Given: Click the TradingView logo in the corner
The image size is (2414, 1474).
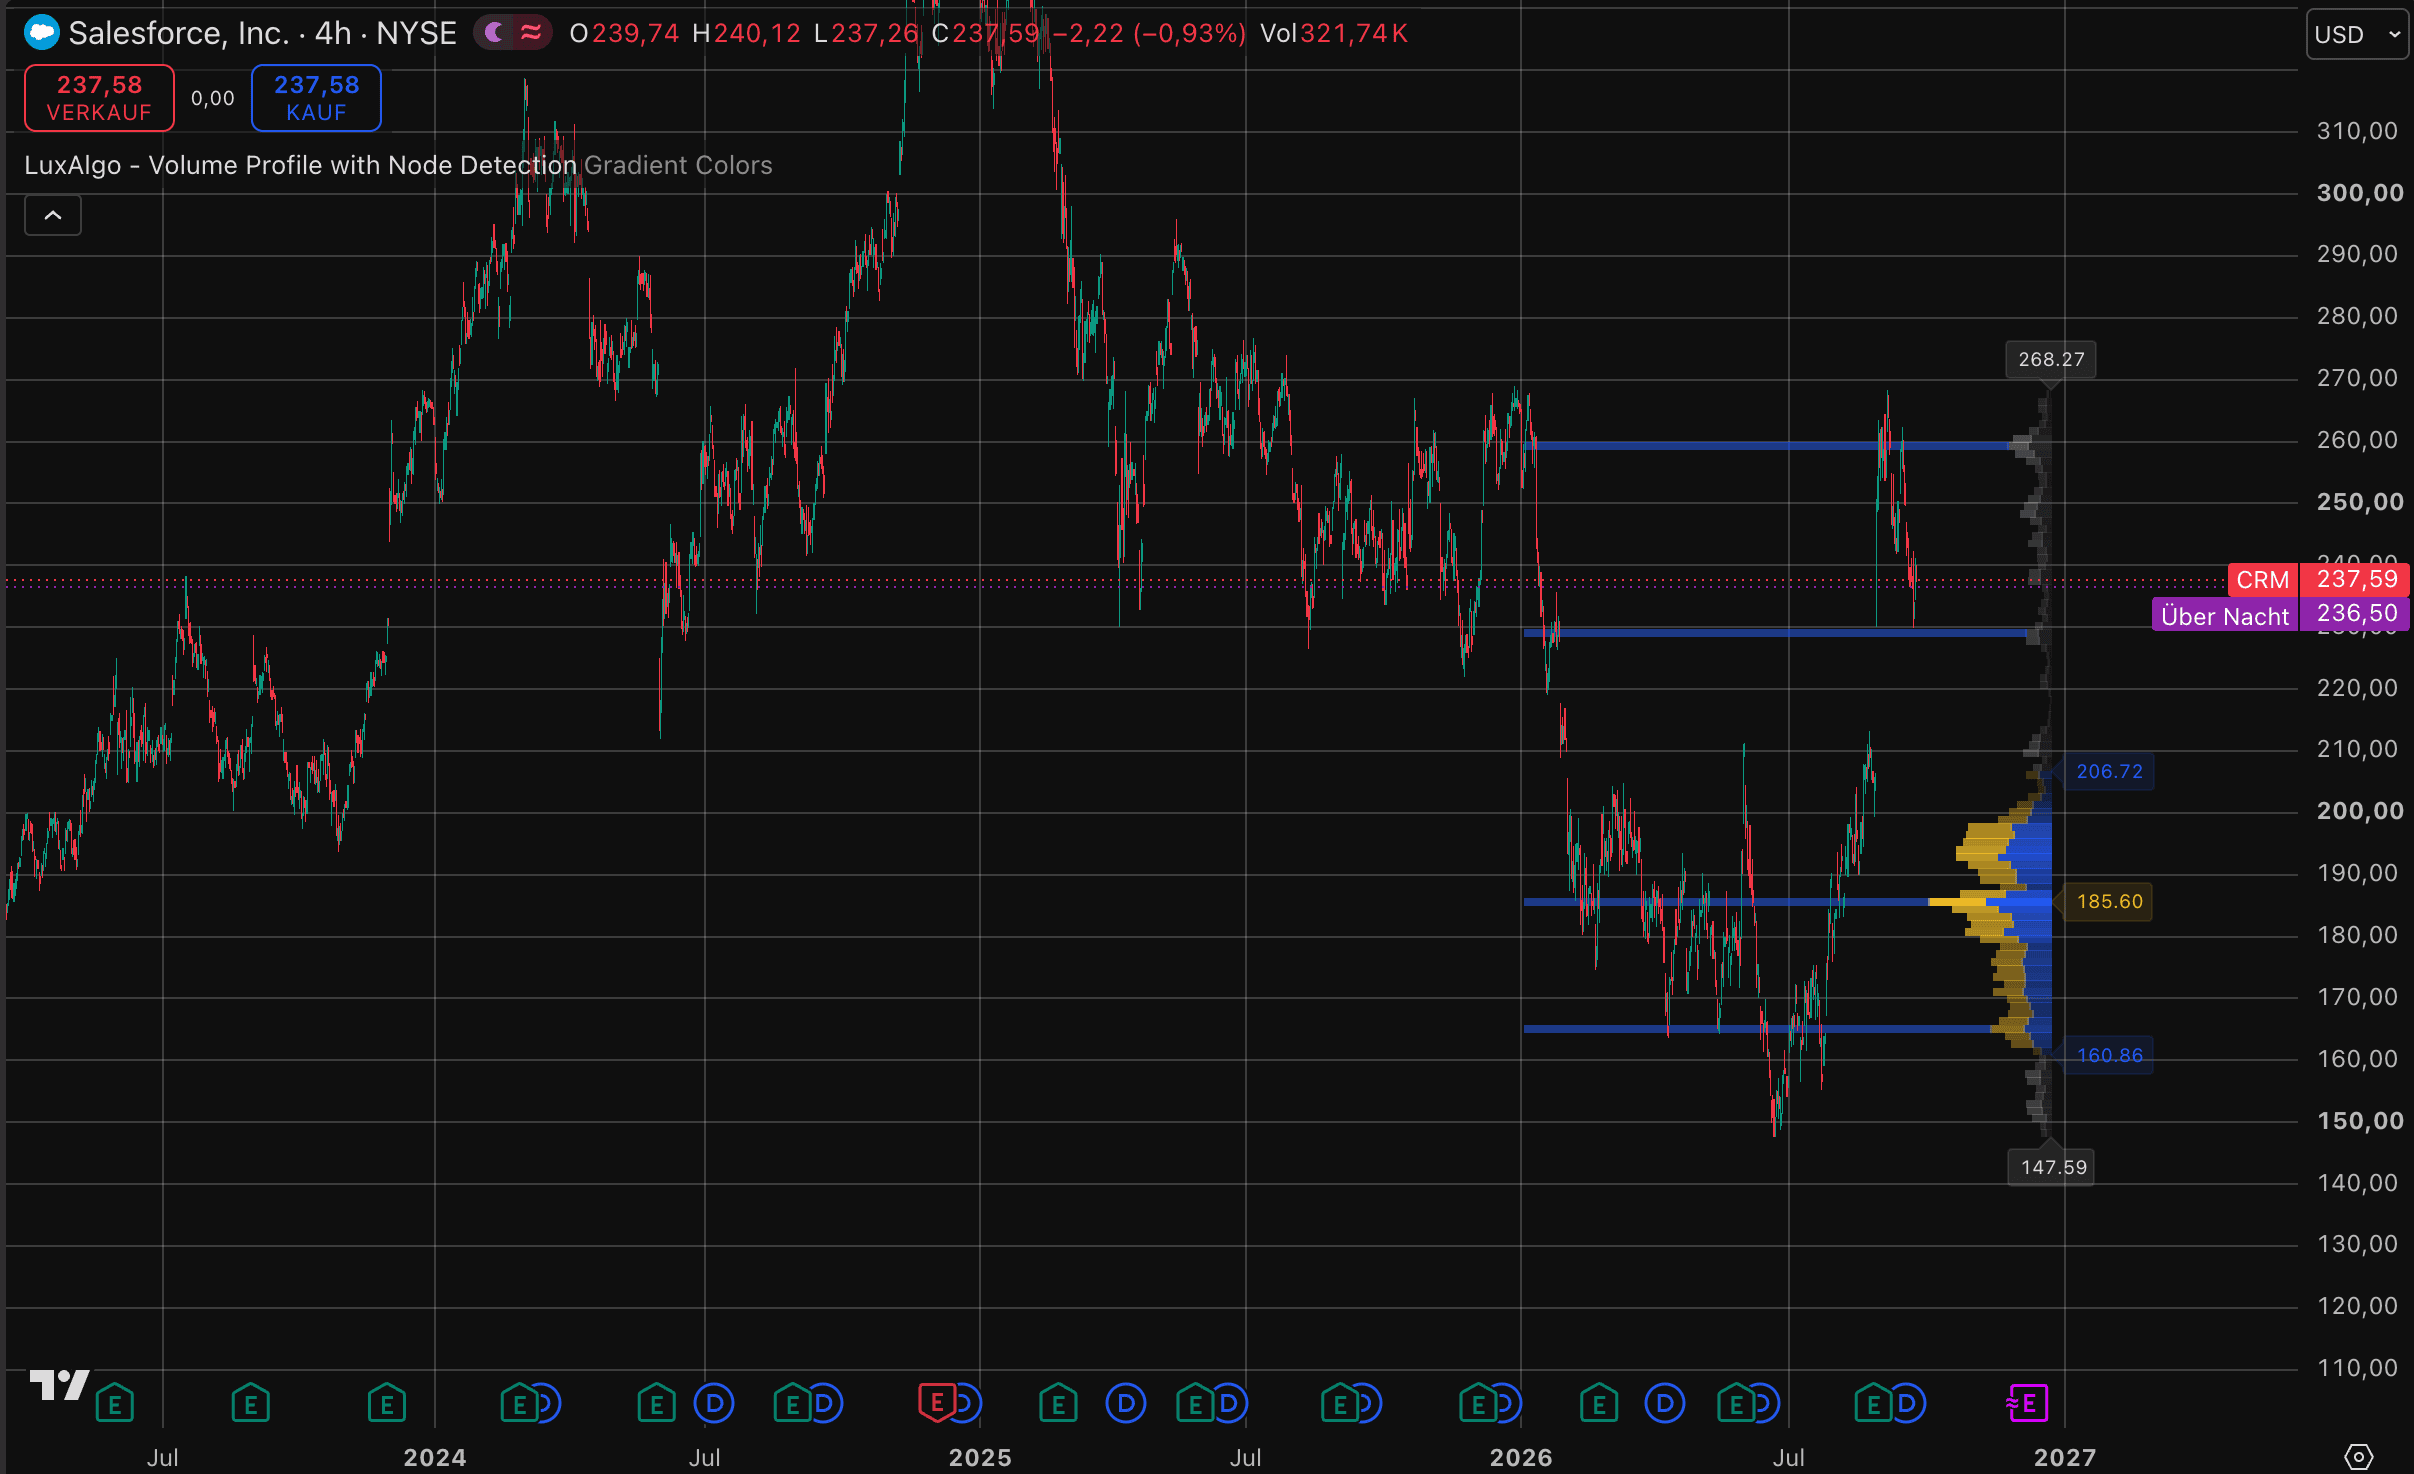Looking at the screenshot, I should (59, 1385).
